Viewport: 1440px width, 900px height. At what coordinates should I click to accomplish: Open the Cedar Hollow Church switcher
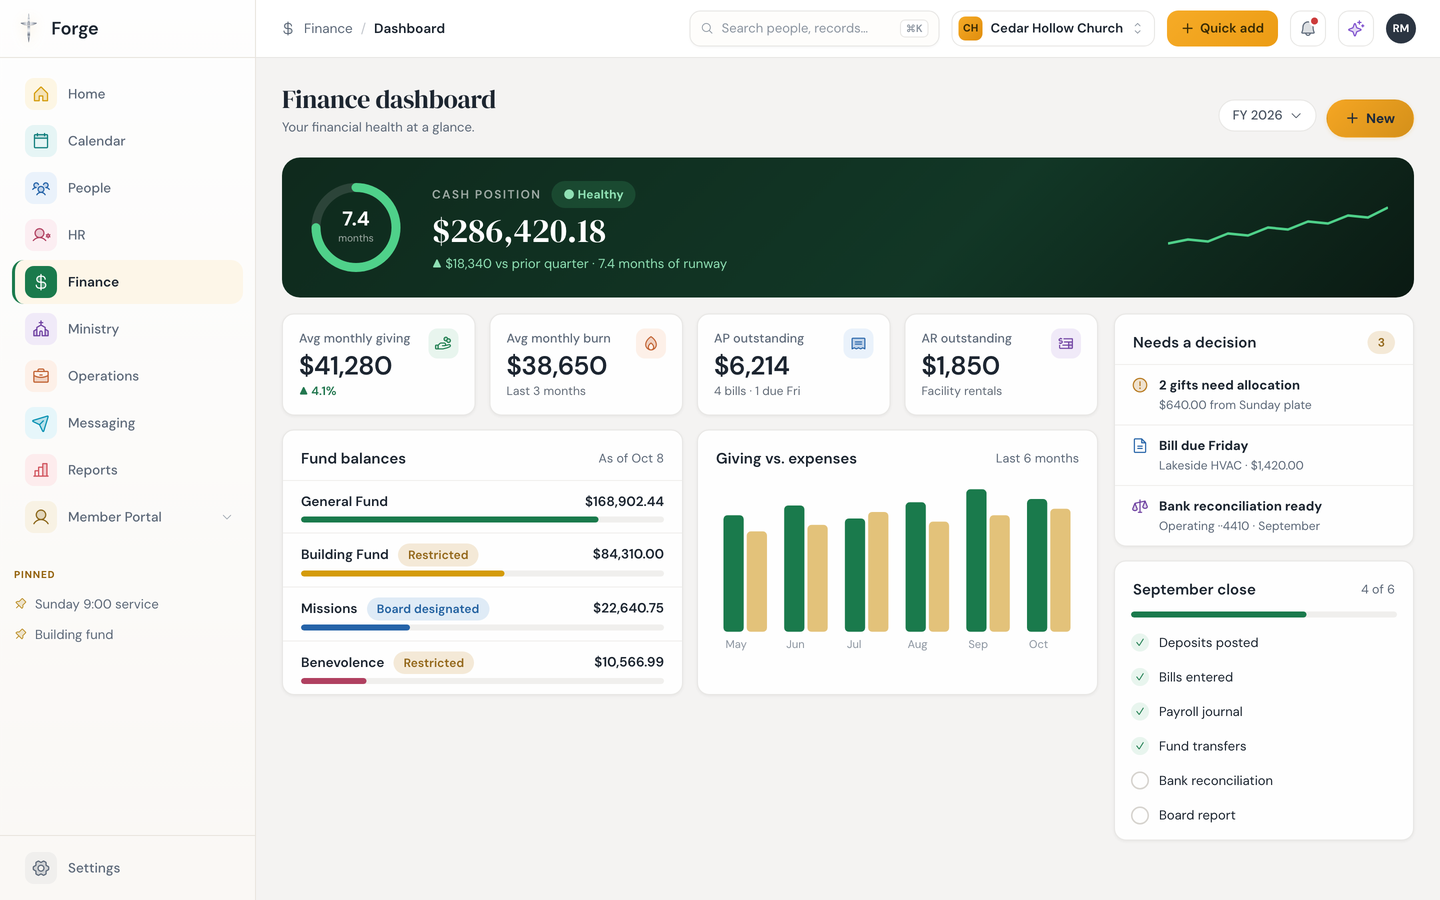click(1053, 29)
